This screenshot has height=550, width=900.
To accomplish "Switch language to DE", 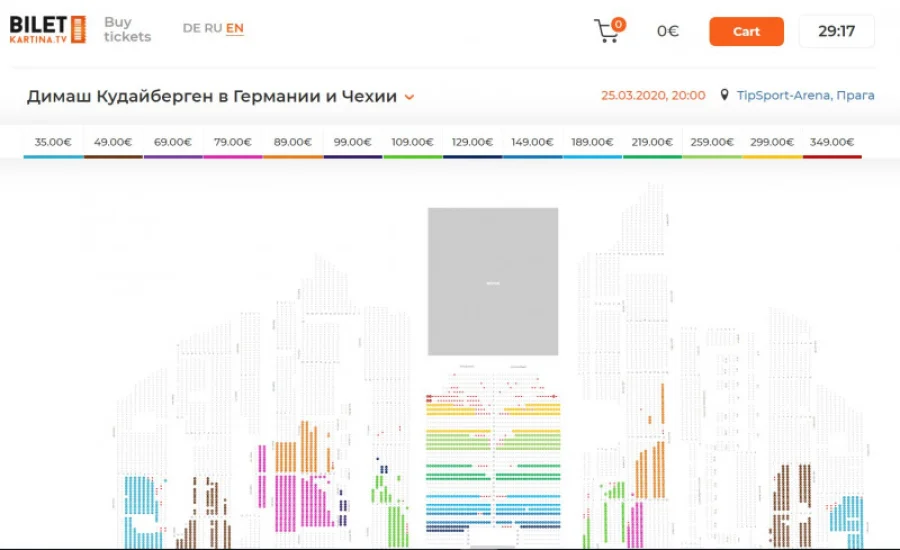I will pyautogui.click(x=192, y=28).
